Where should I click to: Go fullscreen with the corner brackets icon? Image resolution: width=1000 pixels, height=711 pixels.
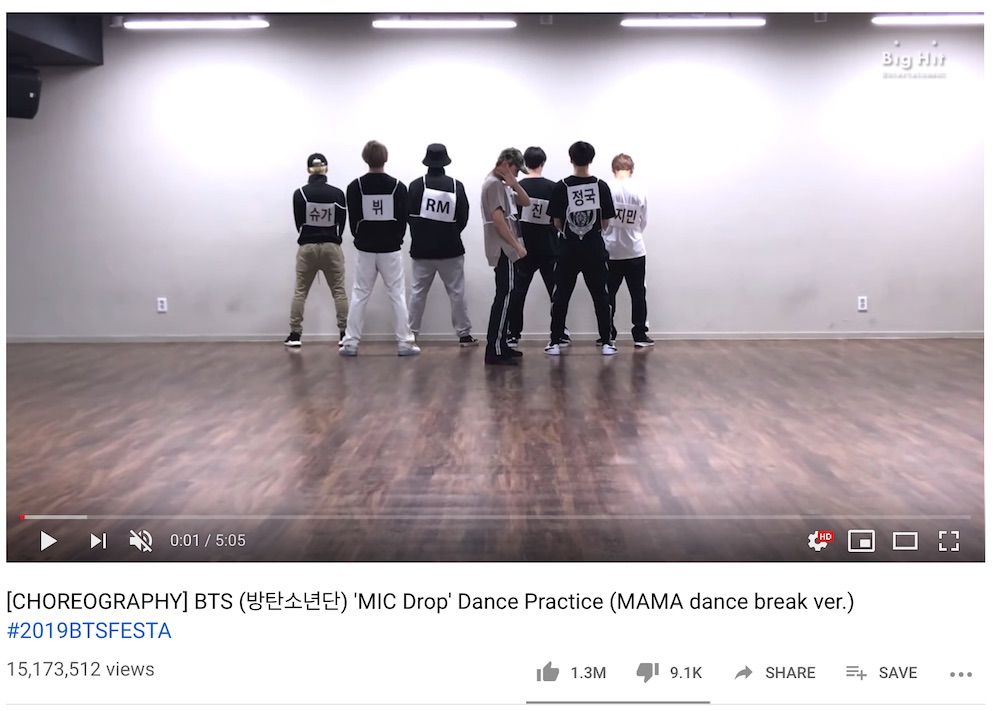[x=948, y=541]
